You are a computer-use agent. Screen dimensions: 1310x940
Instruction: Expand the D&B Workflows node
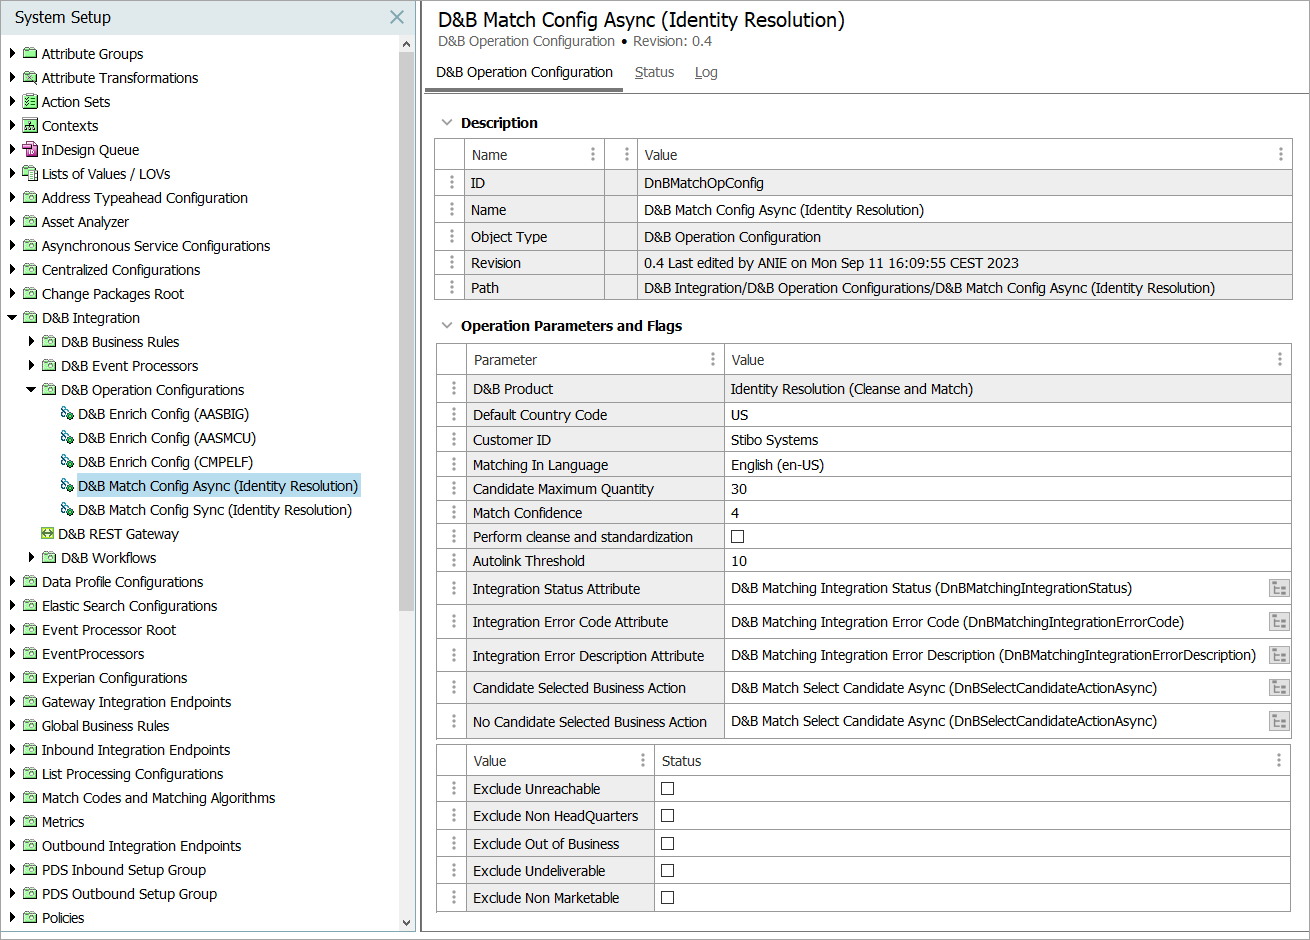pos(31,558)
